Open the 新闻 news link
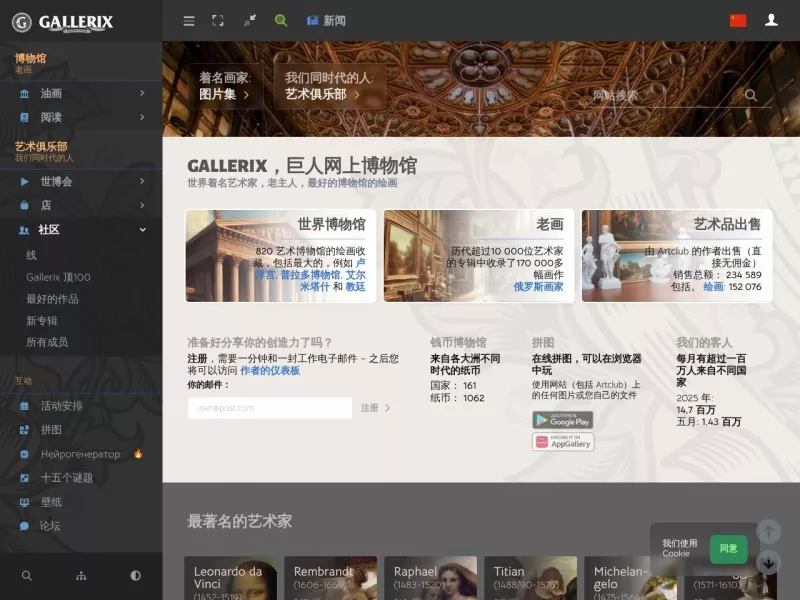 click(327, 20)
